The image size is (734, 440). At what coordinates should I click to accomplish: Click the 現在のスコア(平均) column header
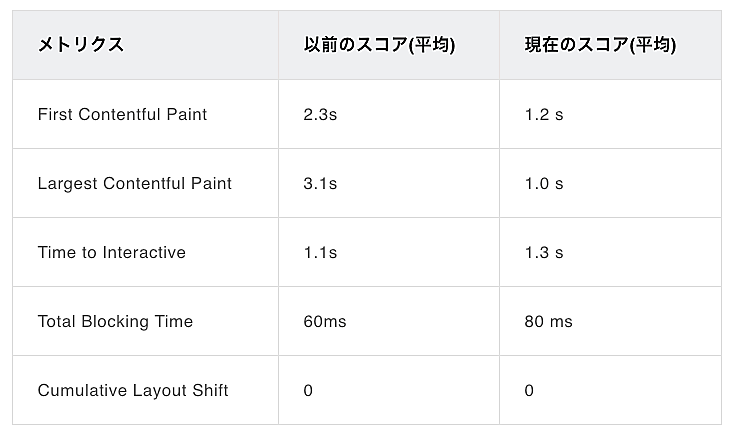click(600, 45)
